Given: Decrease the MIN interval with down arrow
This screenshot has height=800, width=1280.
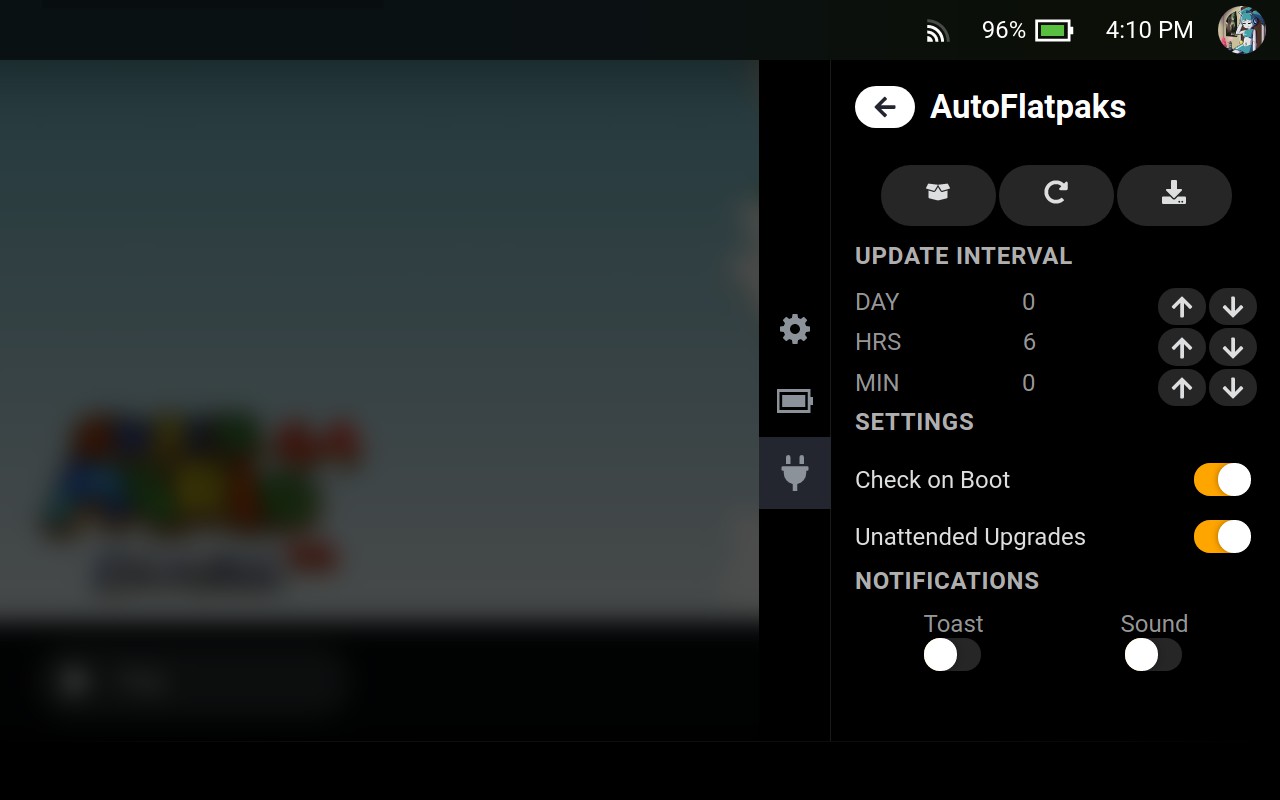Looking at the screenshot, I should [x=1233, y=387].
